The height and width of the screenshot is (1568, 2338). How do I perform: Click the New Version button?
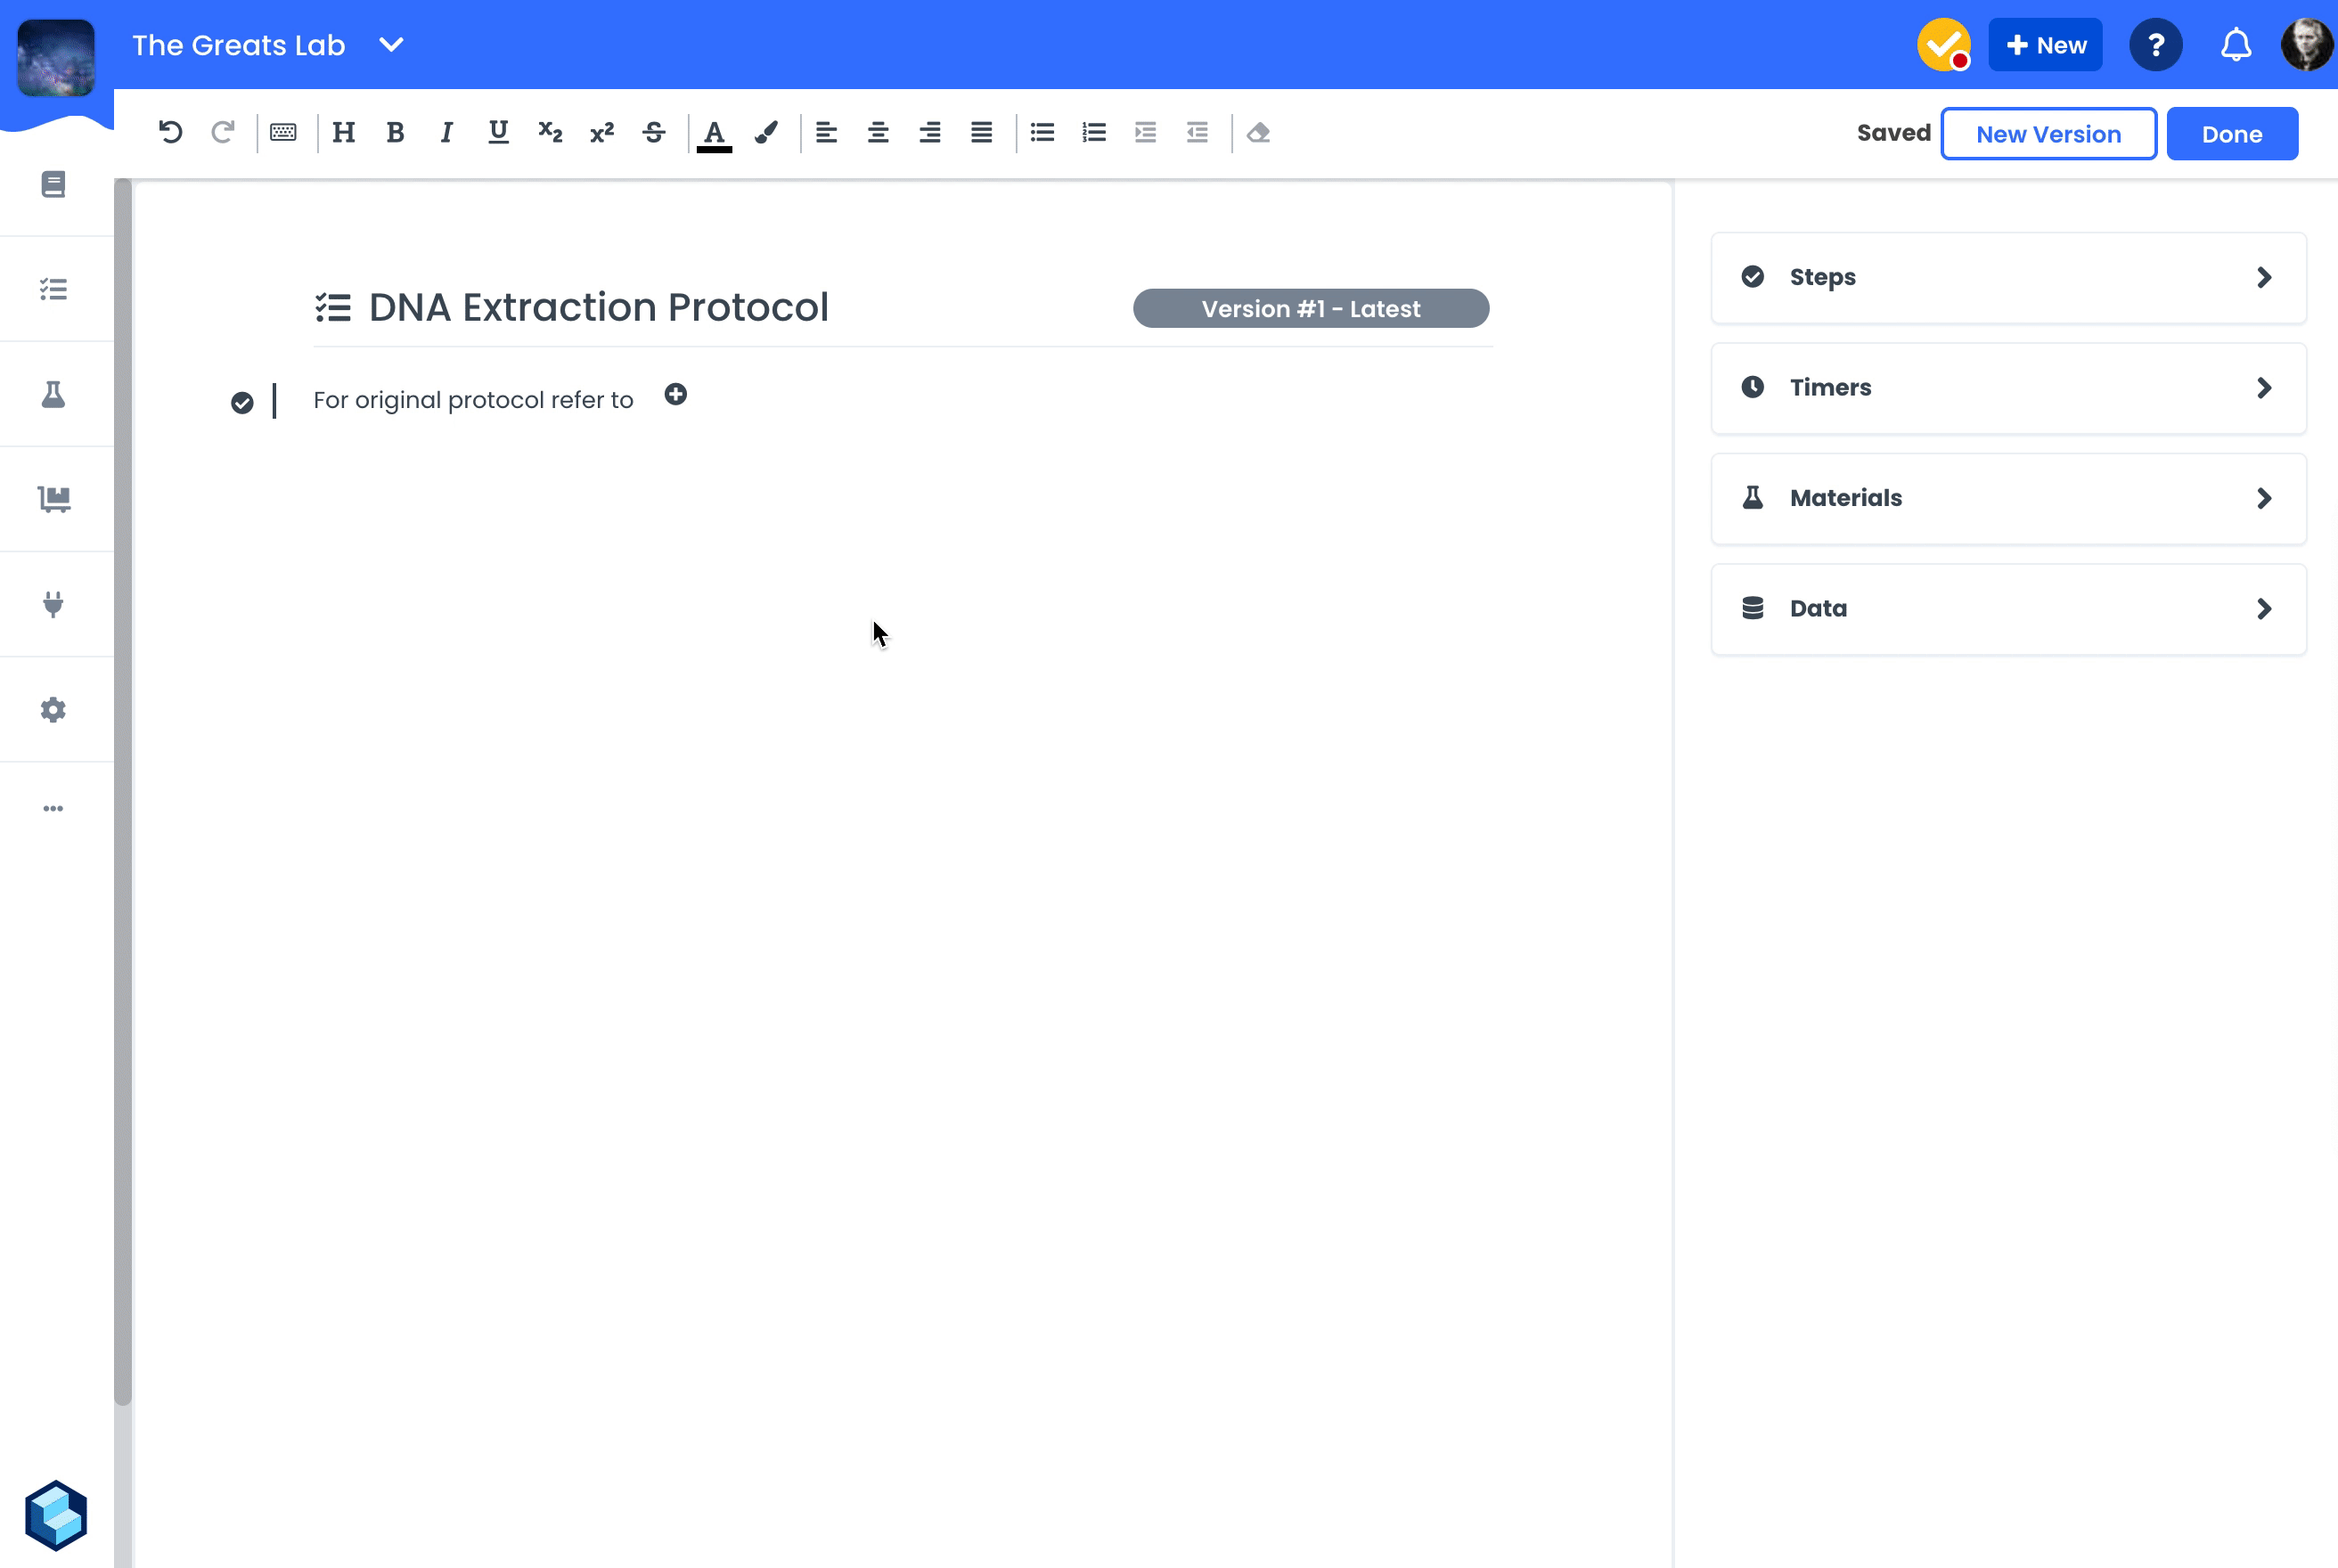point(2048,134)
